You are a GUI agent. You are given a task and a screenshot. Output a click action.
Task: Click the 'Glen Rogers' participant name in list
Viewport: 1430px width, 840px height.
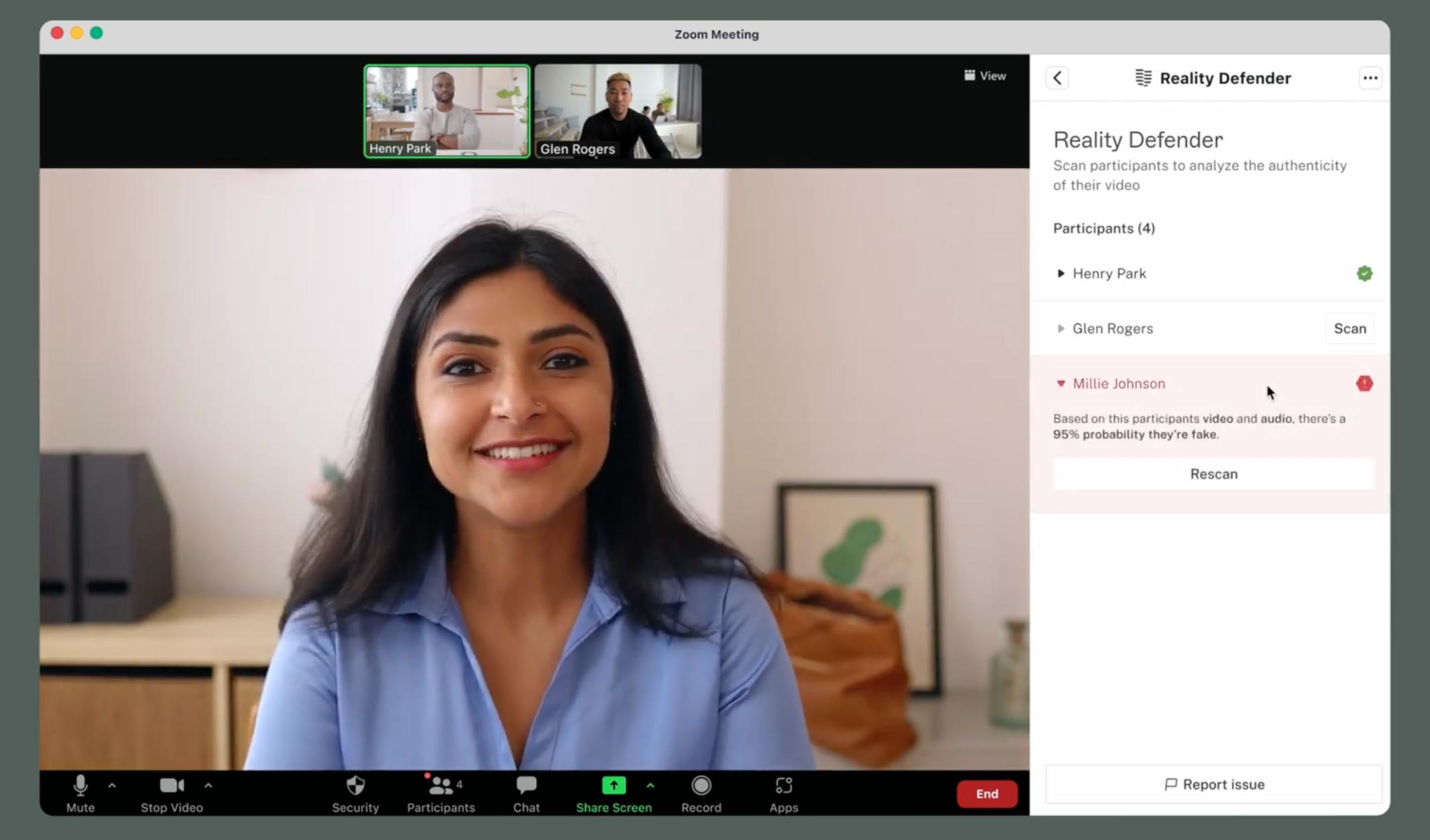tap(1113, 329)
